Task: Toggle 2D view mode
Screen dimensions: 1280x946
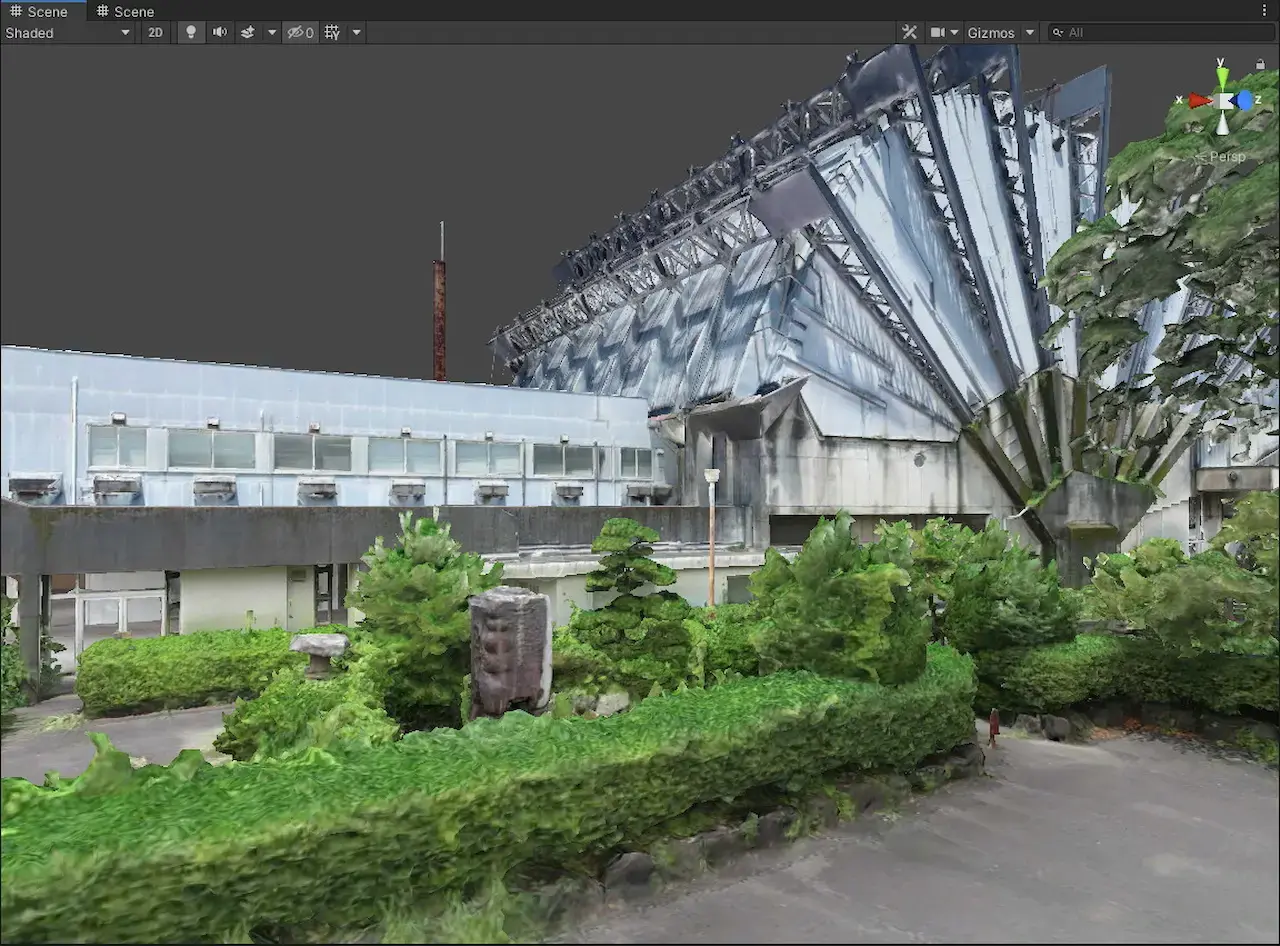Action: 155,32
